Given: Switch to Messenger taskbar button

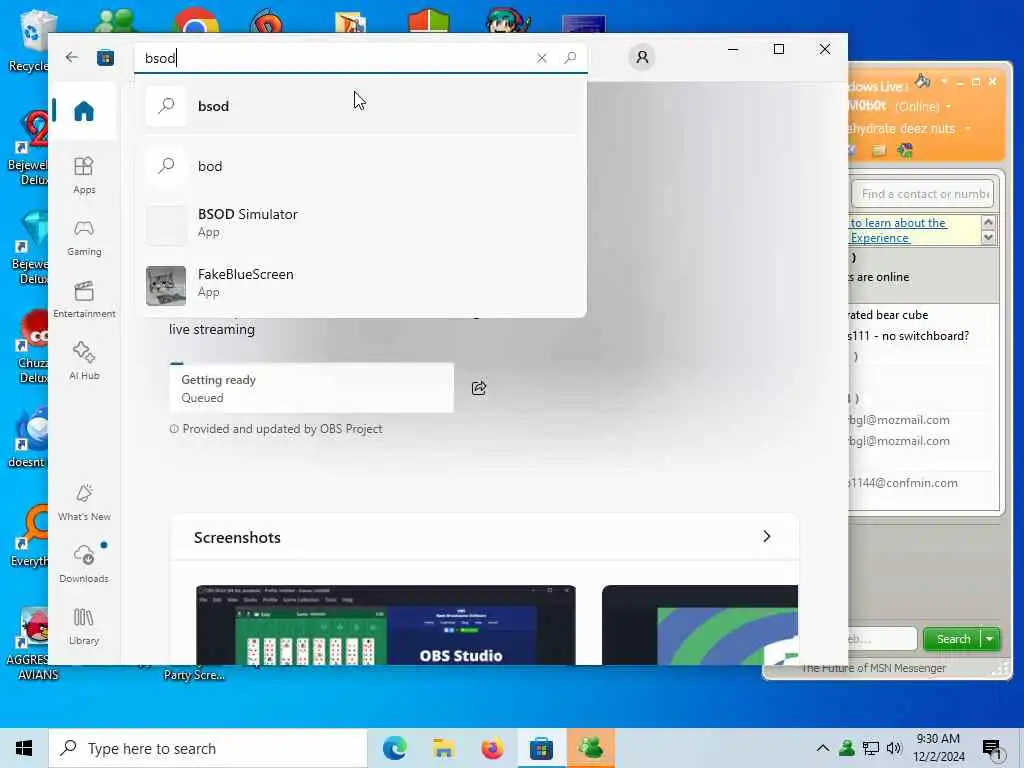Looking at the screenshot, I should (x=590, y=748).
